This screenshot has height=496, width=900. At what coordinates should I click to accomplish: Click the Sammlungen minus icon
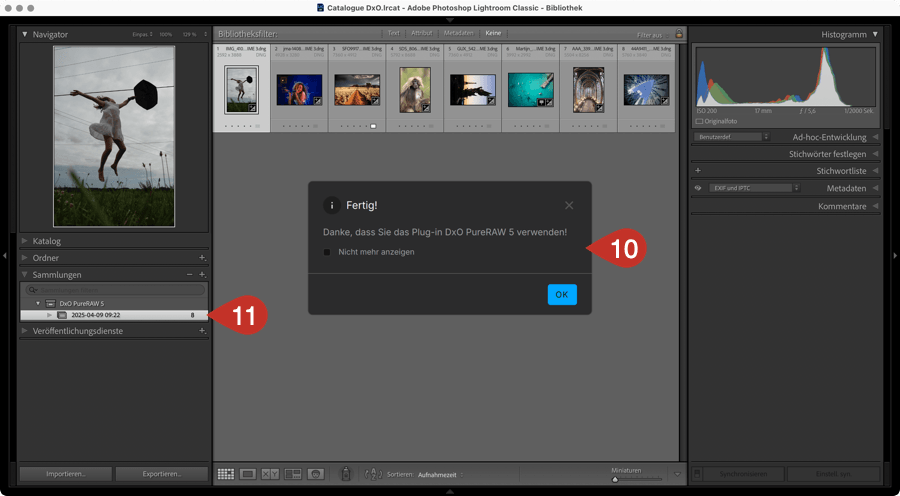(189, 275)
